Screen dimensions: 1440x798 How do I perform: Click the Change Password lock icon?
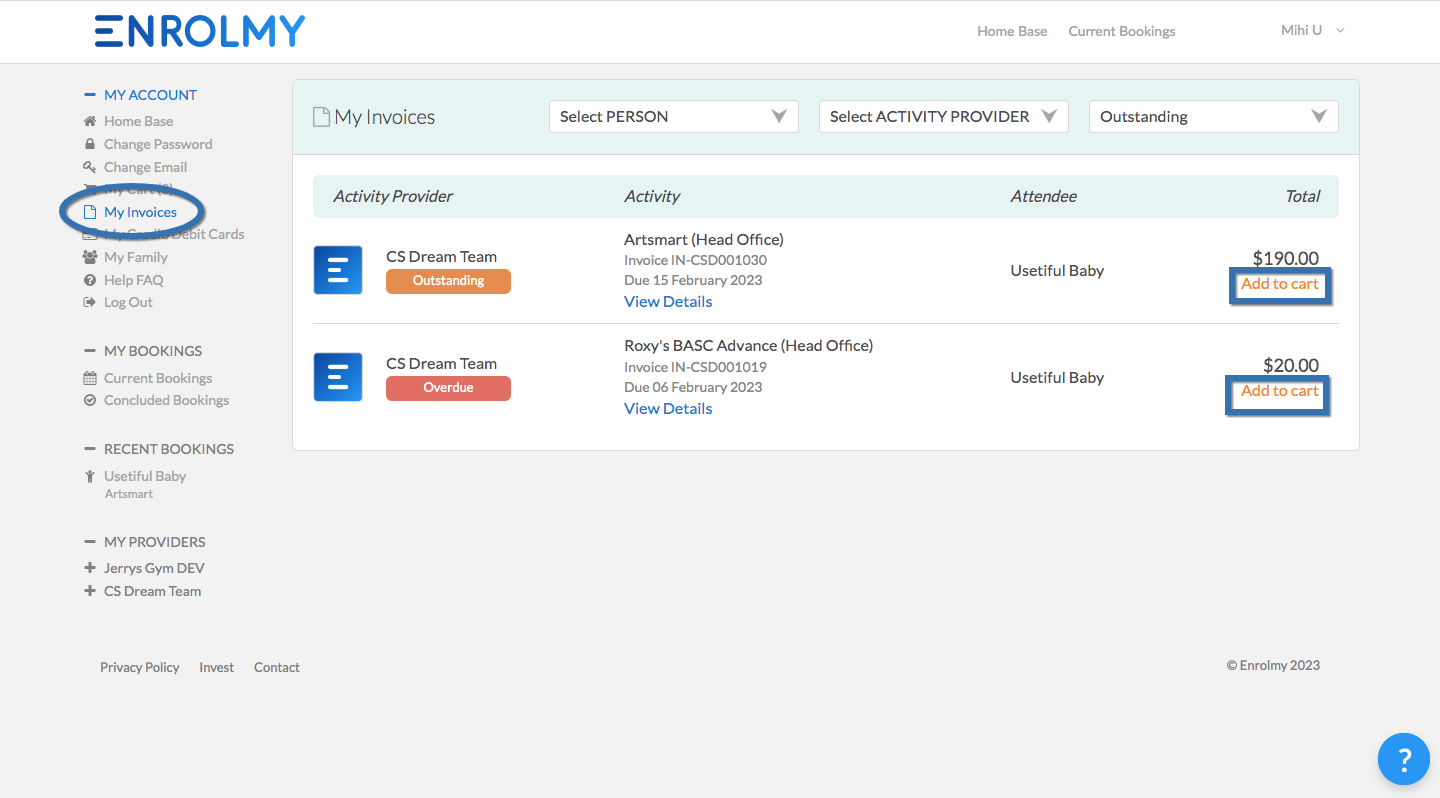tap(89, 144)
